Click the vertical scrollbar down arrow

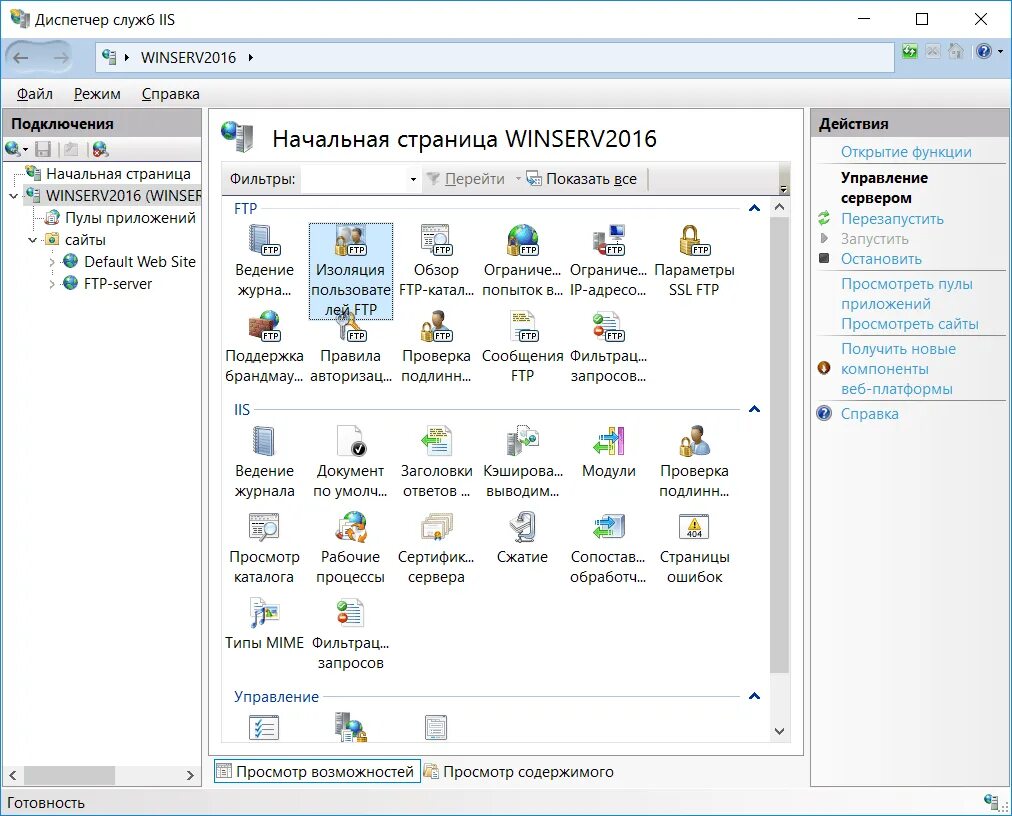780,731
